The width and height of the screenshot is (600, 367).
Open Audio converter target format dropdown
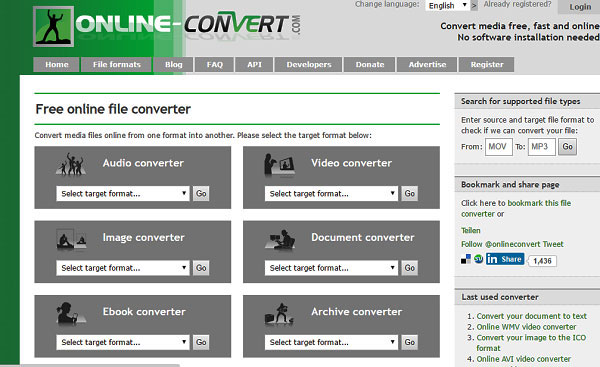[122, 194]
